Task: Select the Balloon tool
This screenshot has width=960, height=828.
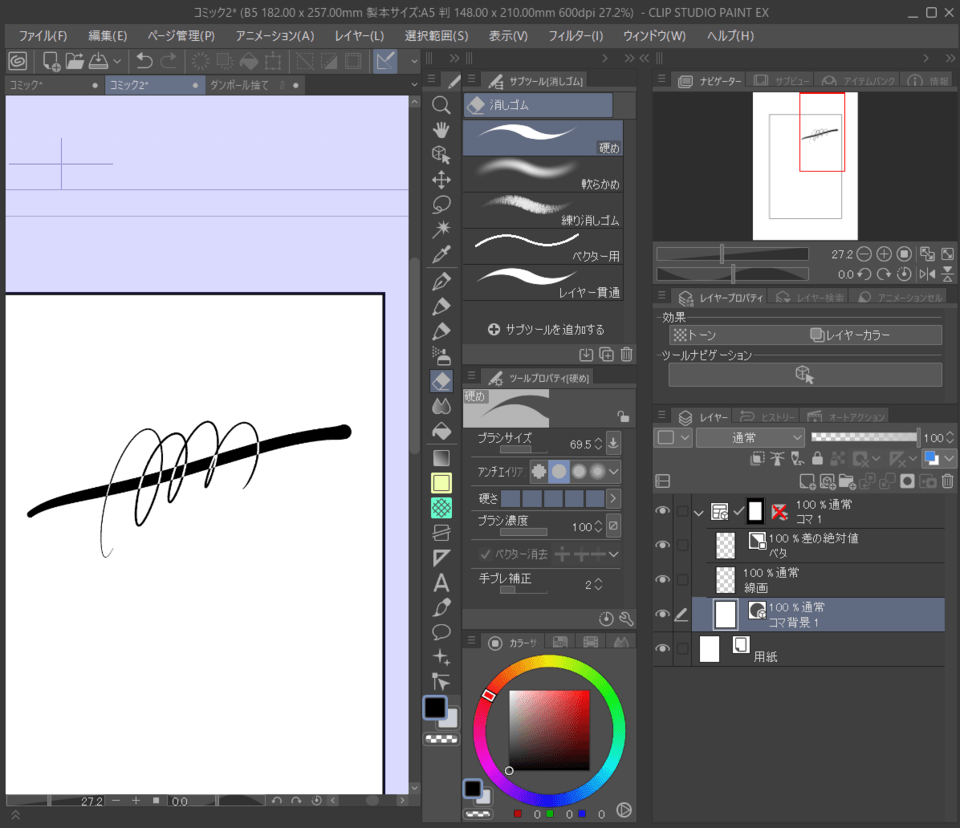Action: (x=441, y=632)
